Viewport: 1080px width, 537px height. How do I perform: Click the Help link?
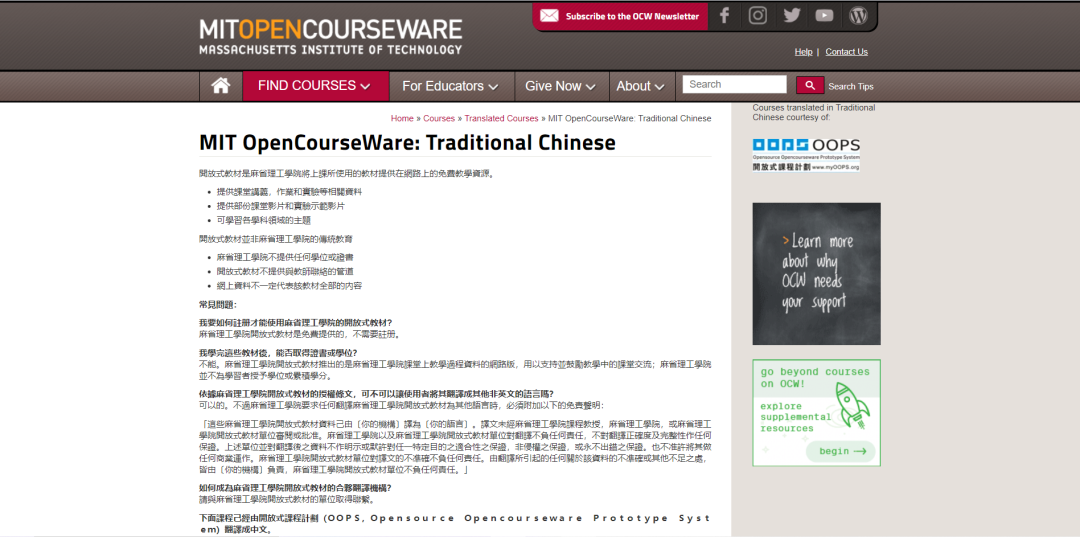click(803, 52)
